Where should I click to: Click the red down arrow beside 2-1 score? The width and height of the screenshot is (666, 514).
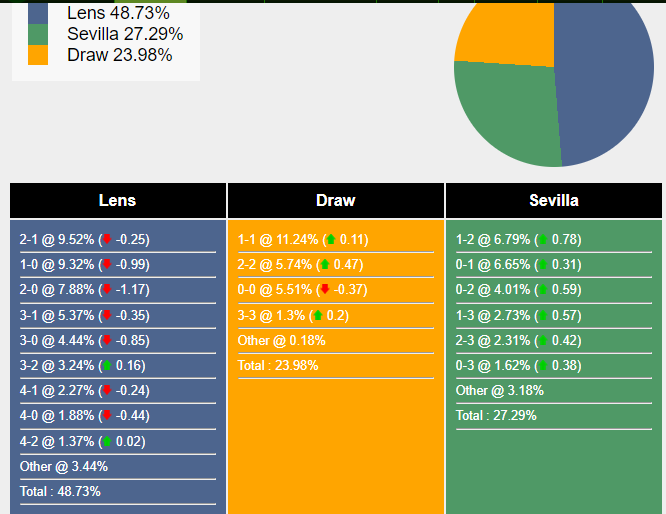click(x=106, y=240)
